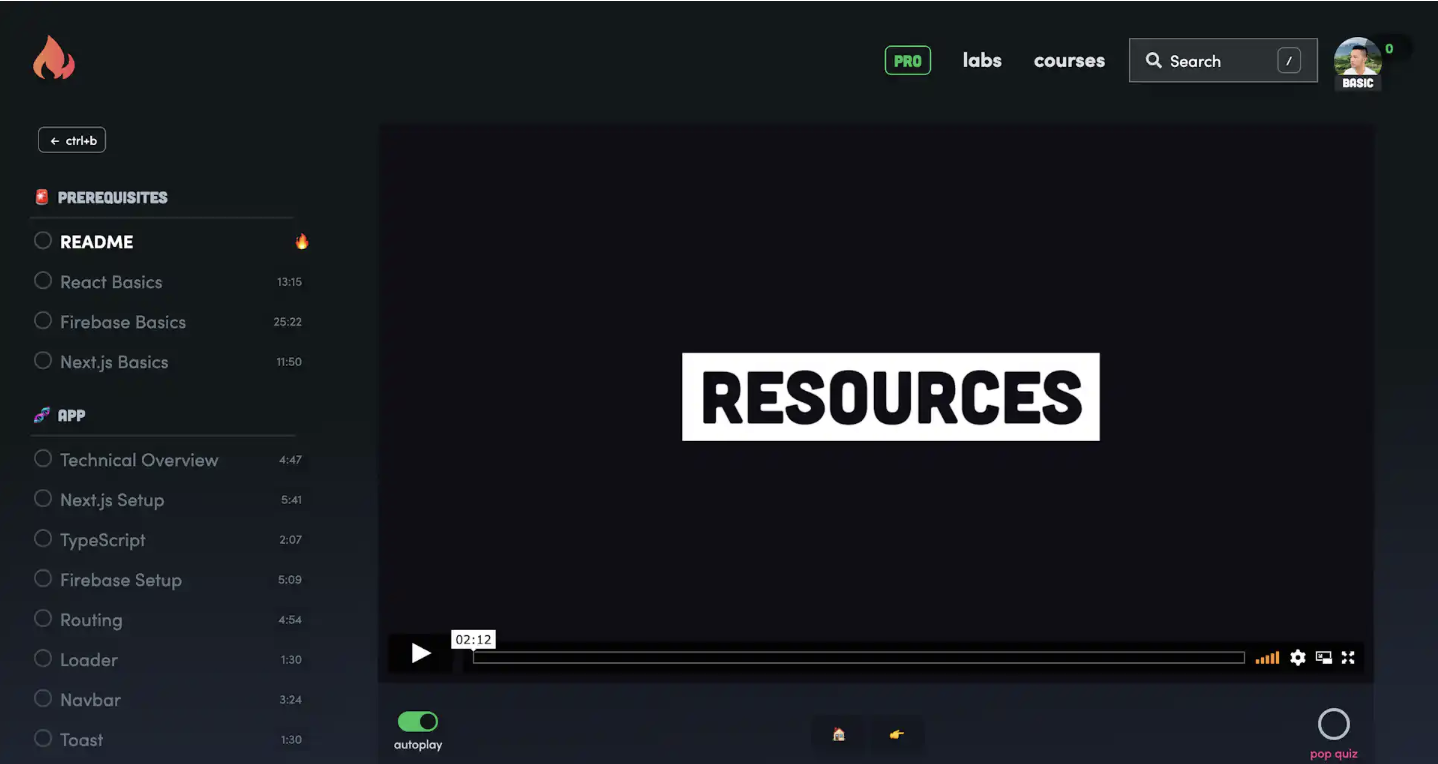Click the BASIC membership label
The image size is (1438, 764).
click(x=1358, y=83)
